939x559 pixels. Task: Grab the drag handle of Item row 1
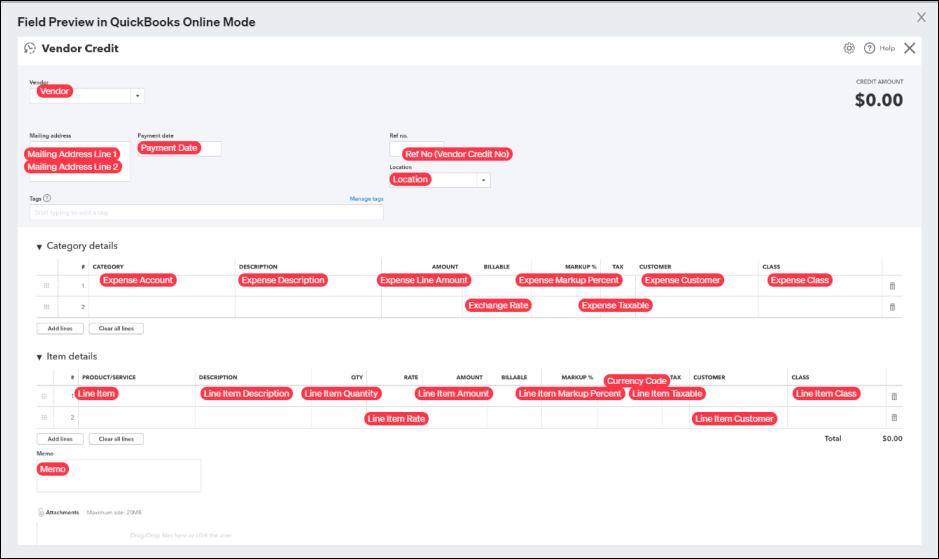pyautogui.click(x=44, y=396)
